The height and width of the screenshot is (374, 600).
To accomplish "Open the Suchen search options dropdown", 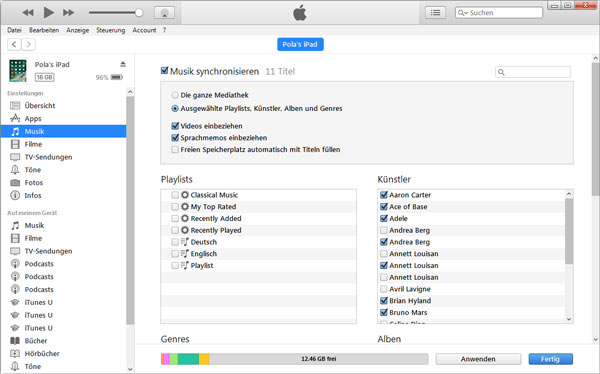I will coord(463,13).
